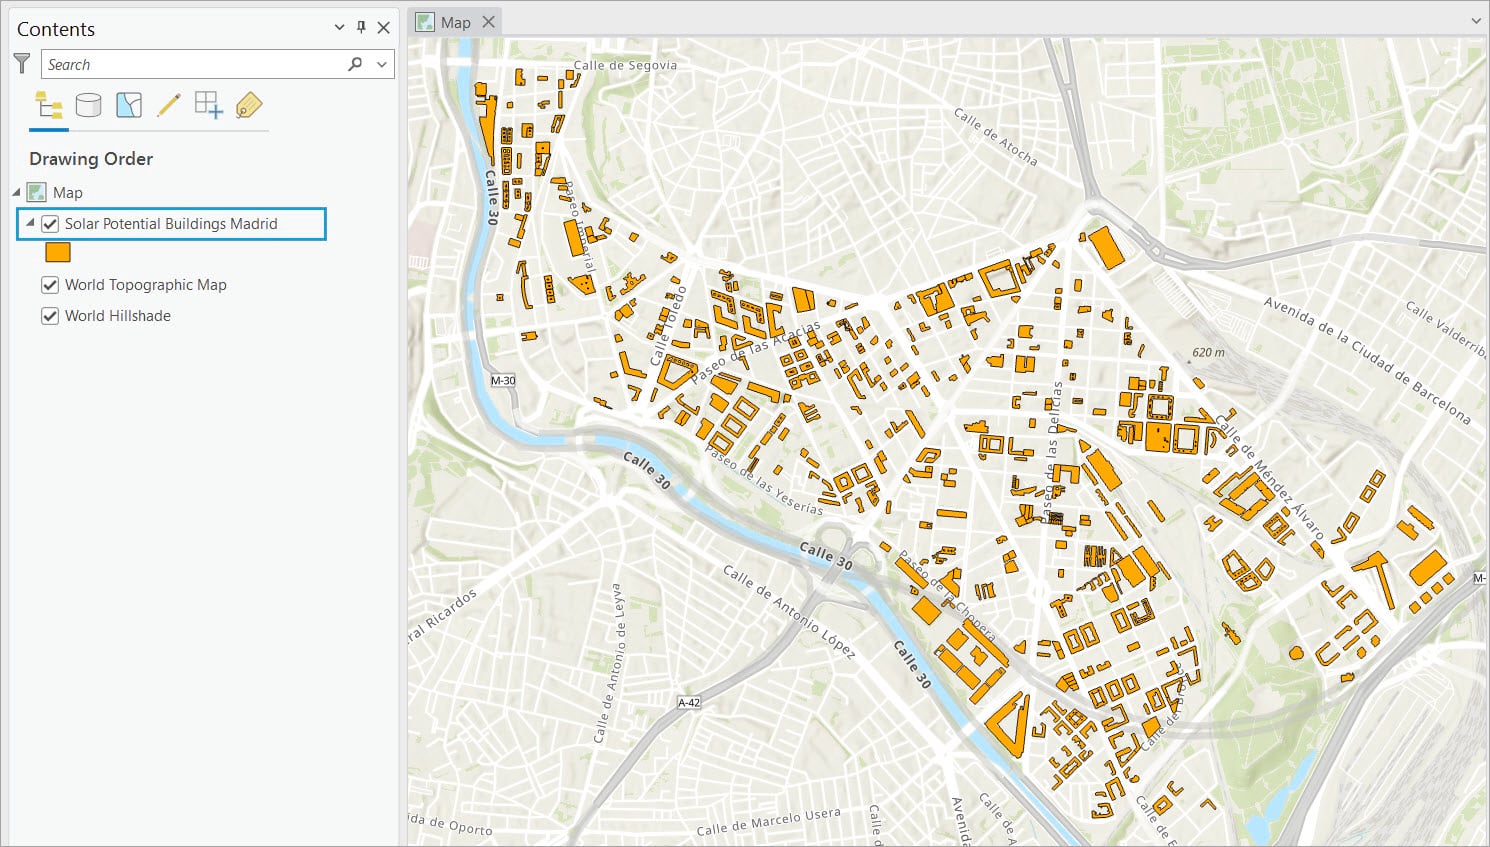Switch to List By Data Source view
This screenshot has height=847, width=1490.
(88, 105)
